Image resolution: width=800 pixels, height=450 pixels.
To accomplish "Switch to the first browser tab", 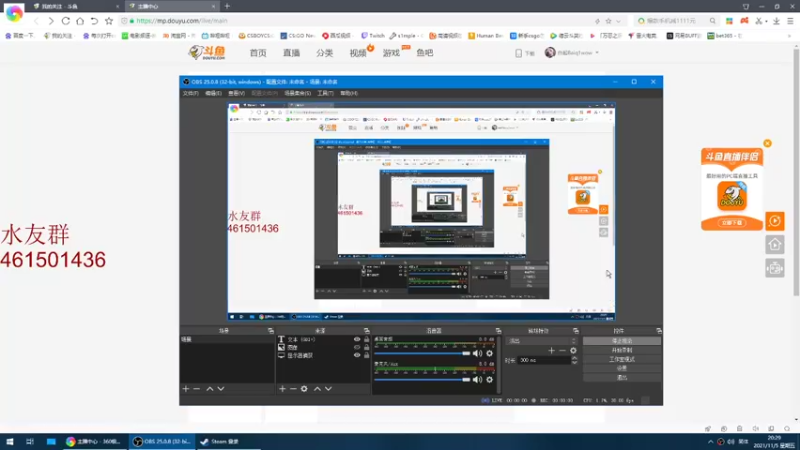I will coord(76,6).
